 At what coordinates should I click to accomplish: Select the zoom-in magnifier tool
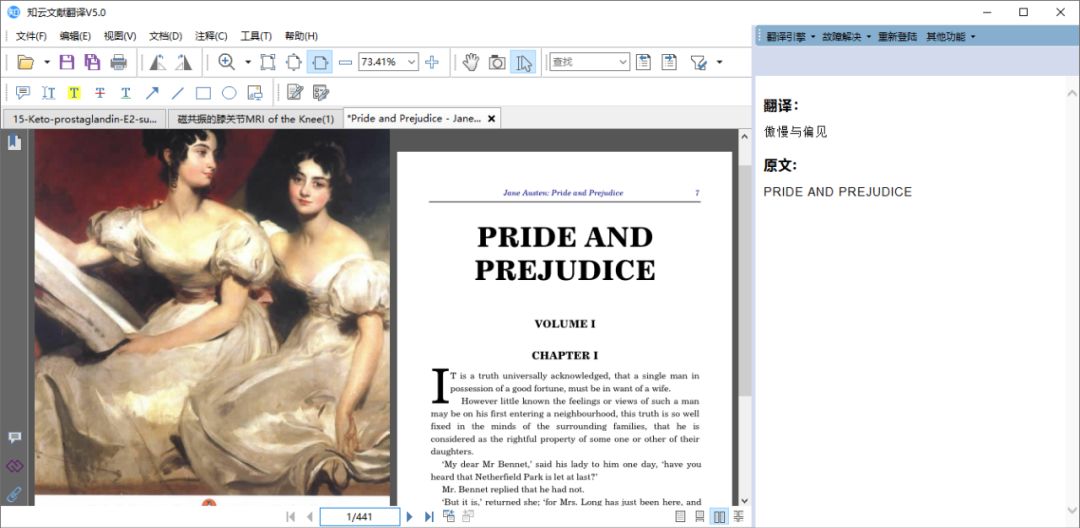[227, 63]
